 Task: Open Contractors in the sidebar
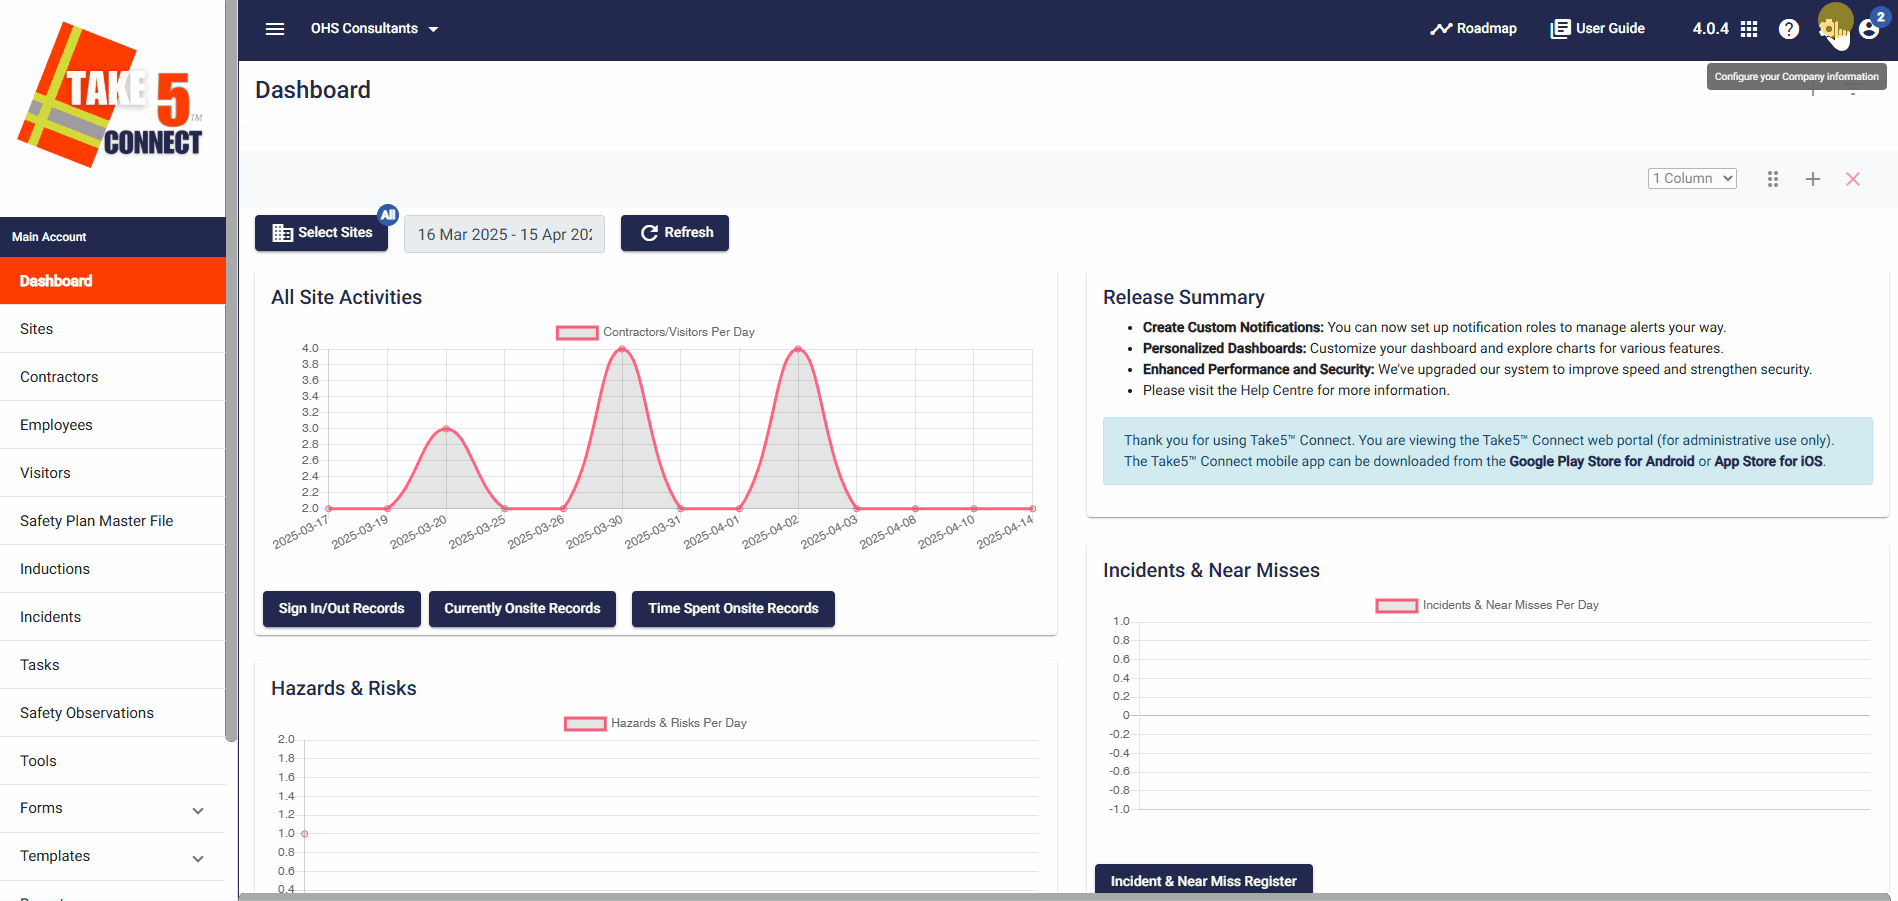click(x=113, y=377)
